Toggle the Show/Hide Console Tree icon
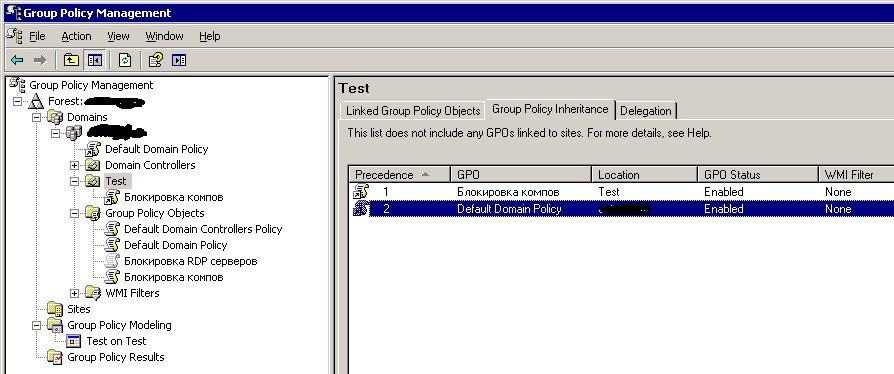 (x=94, y=60)
